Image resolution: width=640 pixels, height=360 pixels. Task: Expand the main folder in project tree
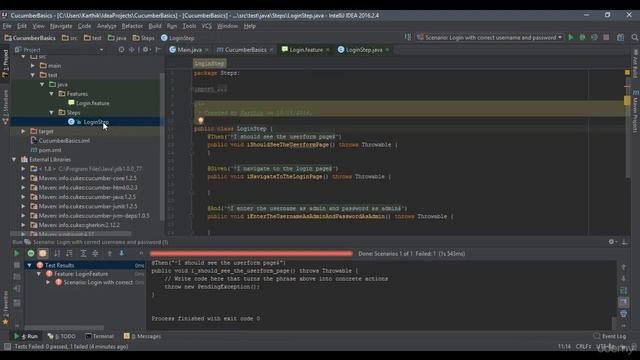point(33,66)
